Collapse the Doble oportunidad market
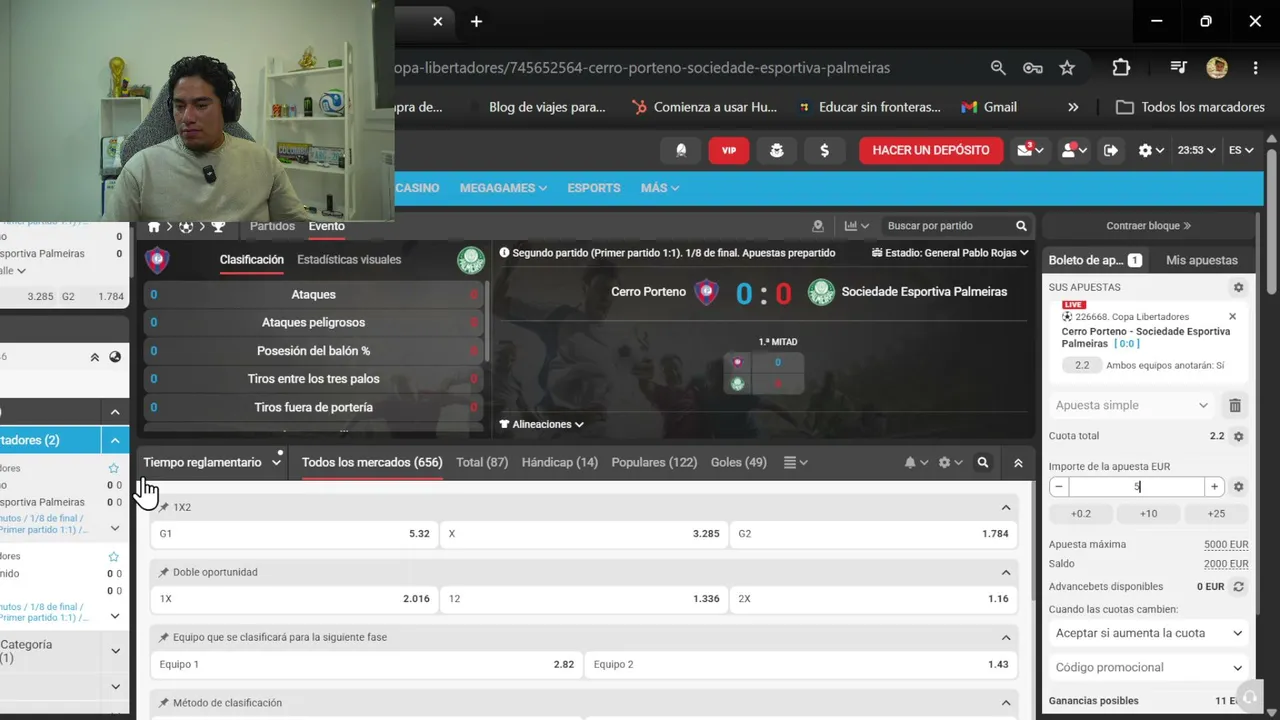This screenshot has width=1280, height=720. pyautogui.click(x=1006, y=573)
